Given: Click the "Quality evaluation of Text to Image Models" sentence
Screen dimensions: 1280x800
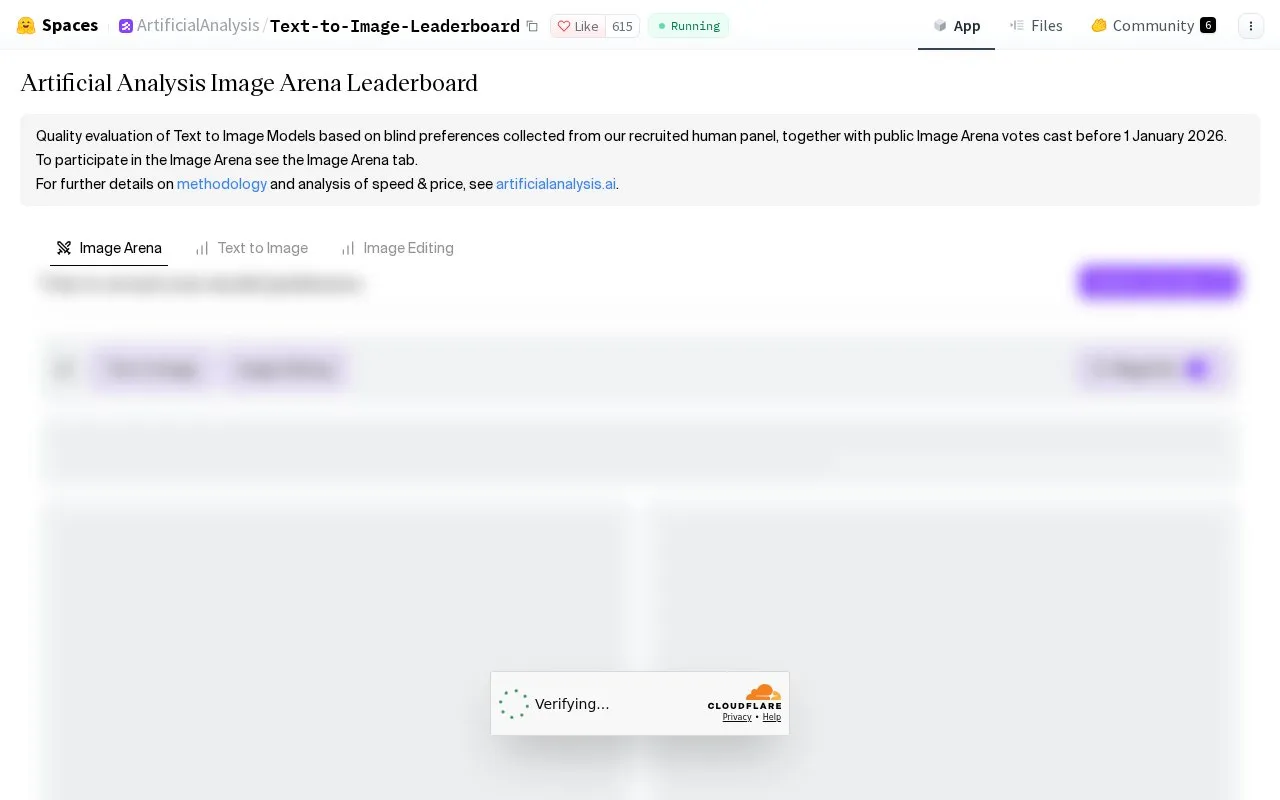Looking at the screenshot, I should pos(631,136).
